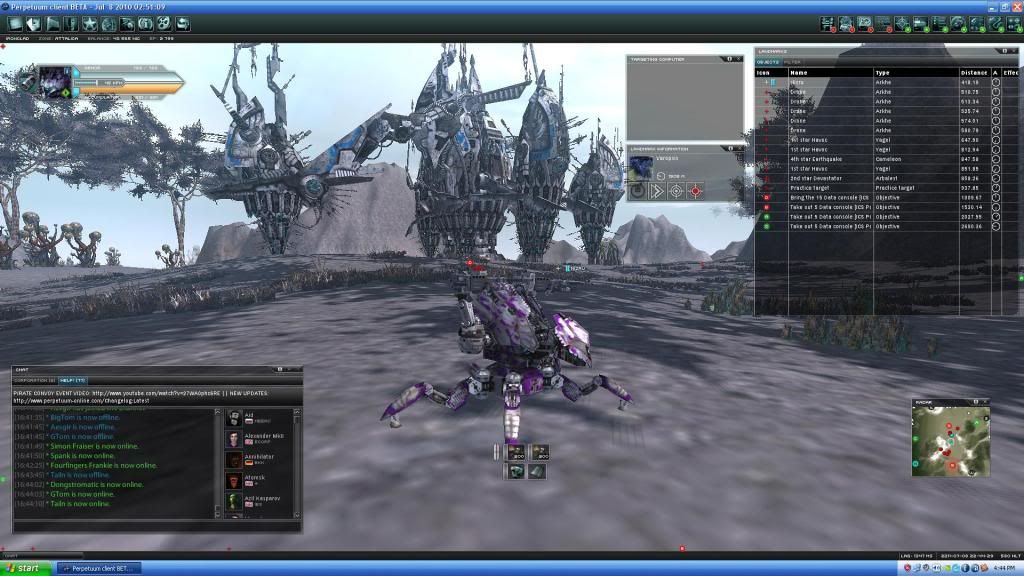This screenshot has height=576, width=1024.
Task: Click the system tray clock
Action: pyautogui.click(x=1004, y=568)
